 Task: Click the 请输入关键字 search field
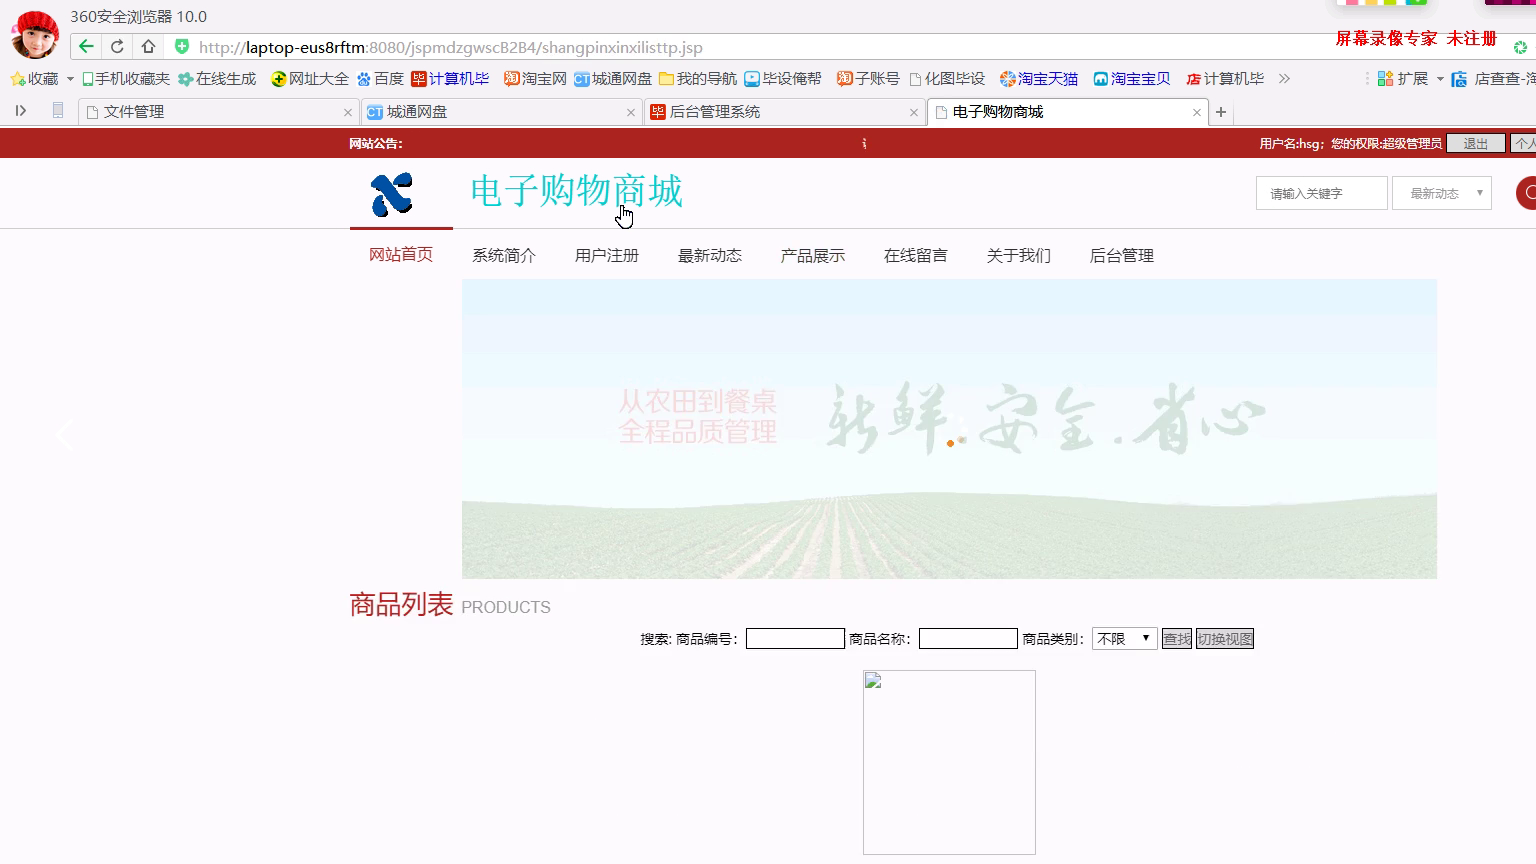(1321, 193)
